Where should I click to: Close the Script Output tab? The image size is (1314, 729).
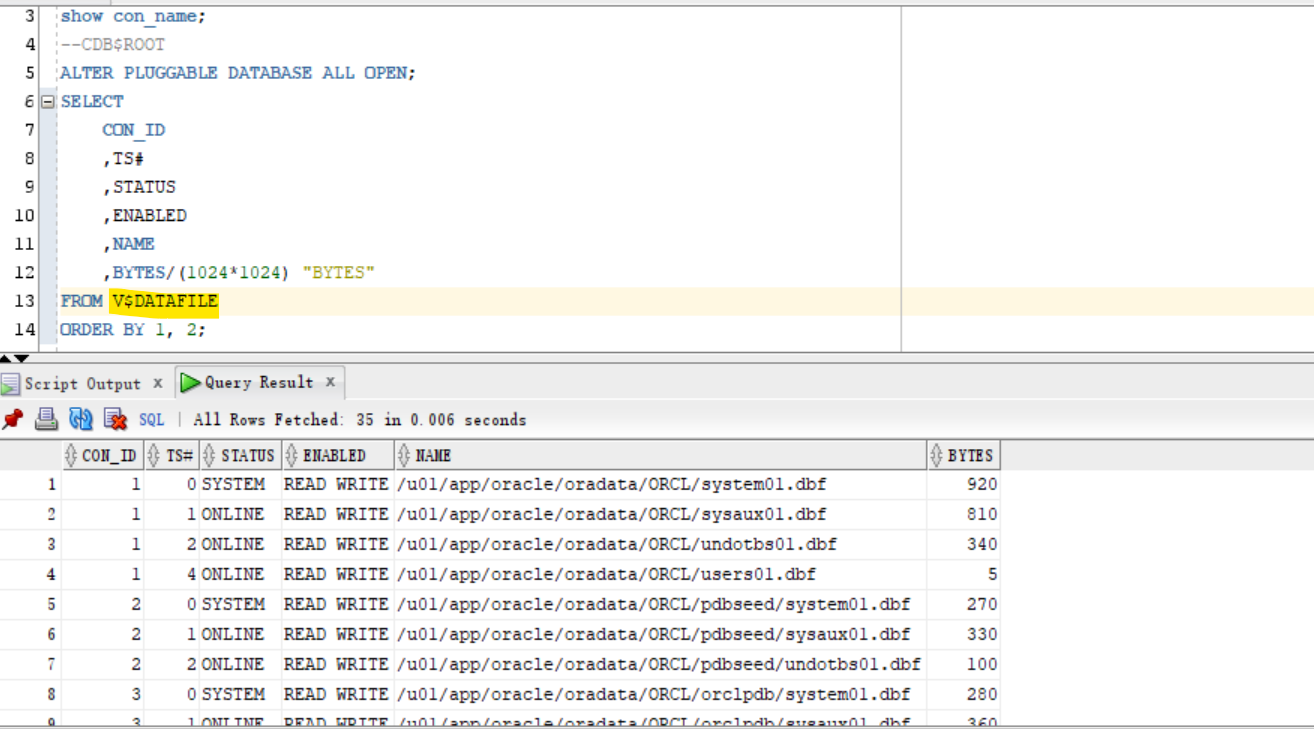point(158,383)
